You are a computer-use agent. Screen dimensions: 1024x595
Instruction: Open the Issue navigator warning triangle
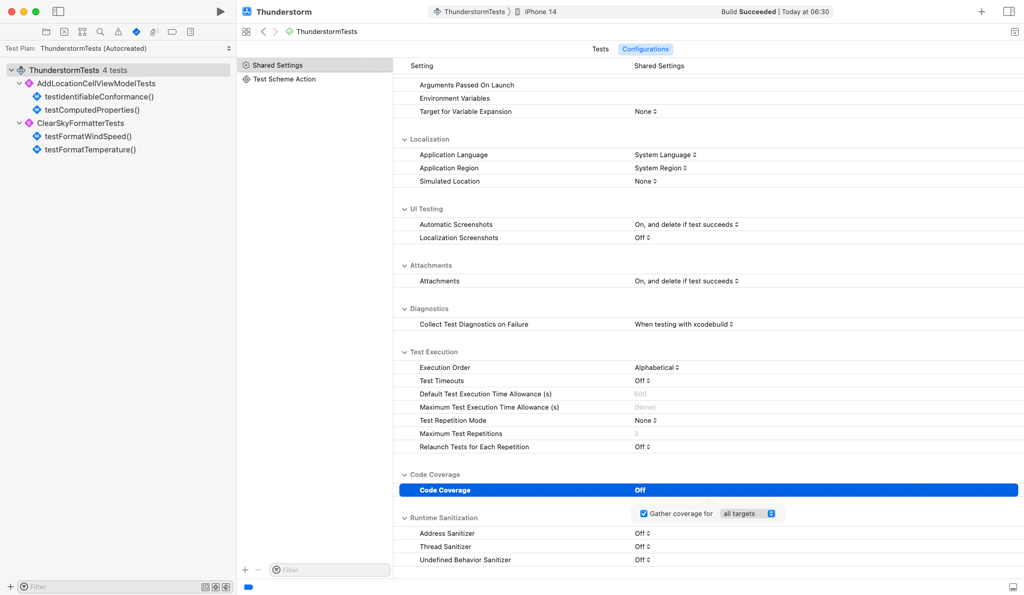118,31
